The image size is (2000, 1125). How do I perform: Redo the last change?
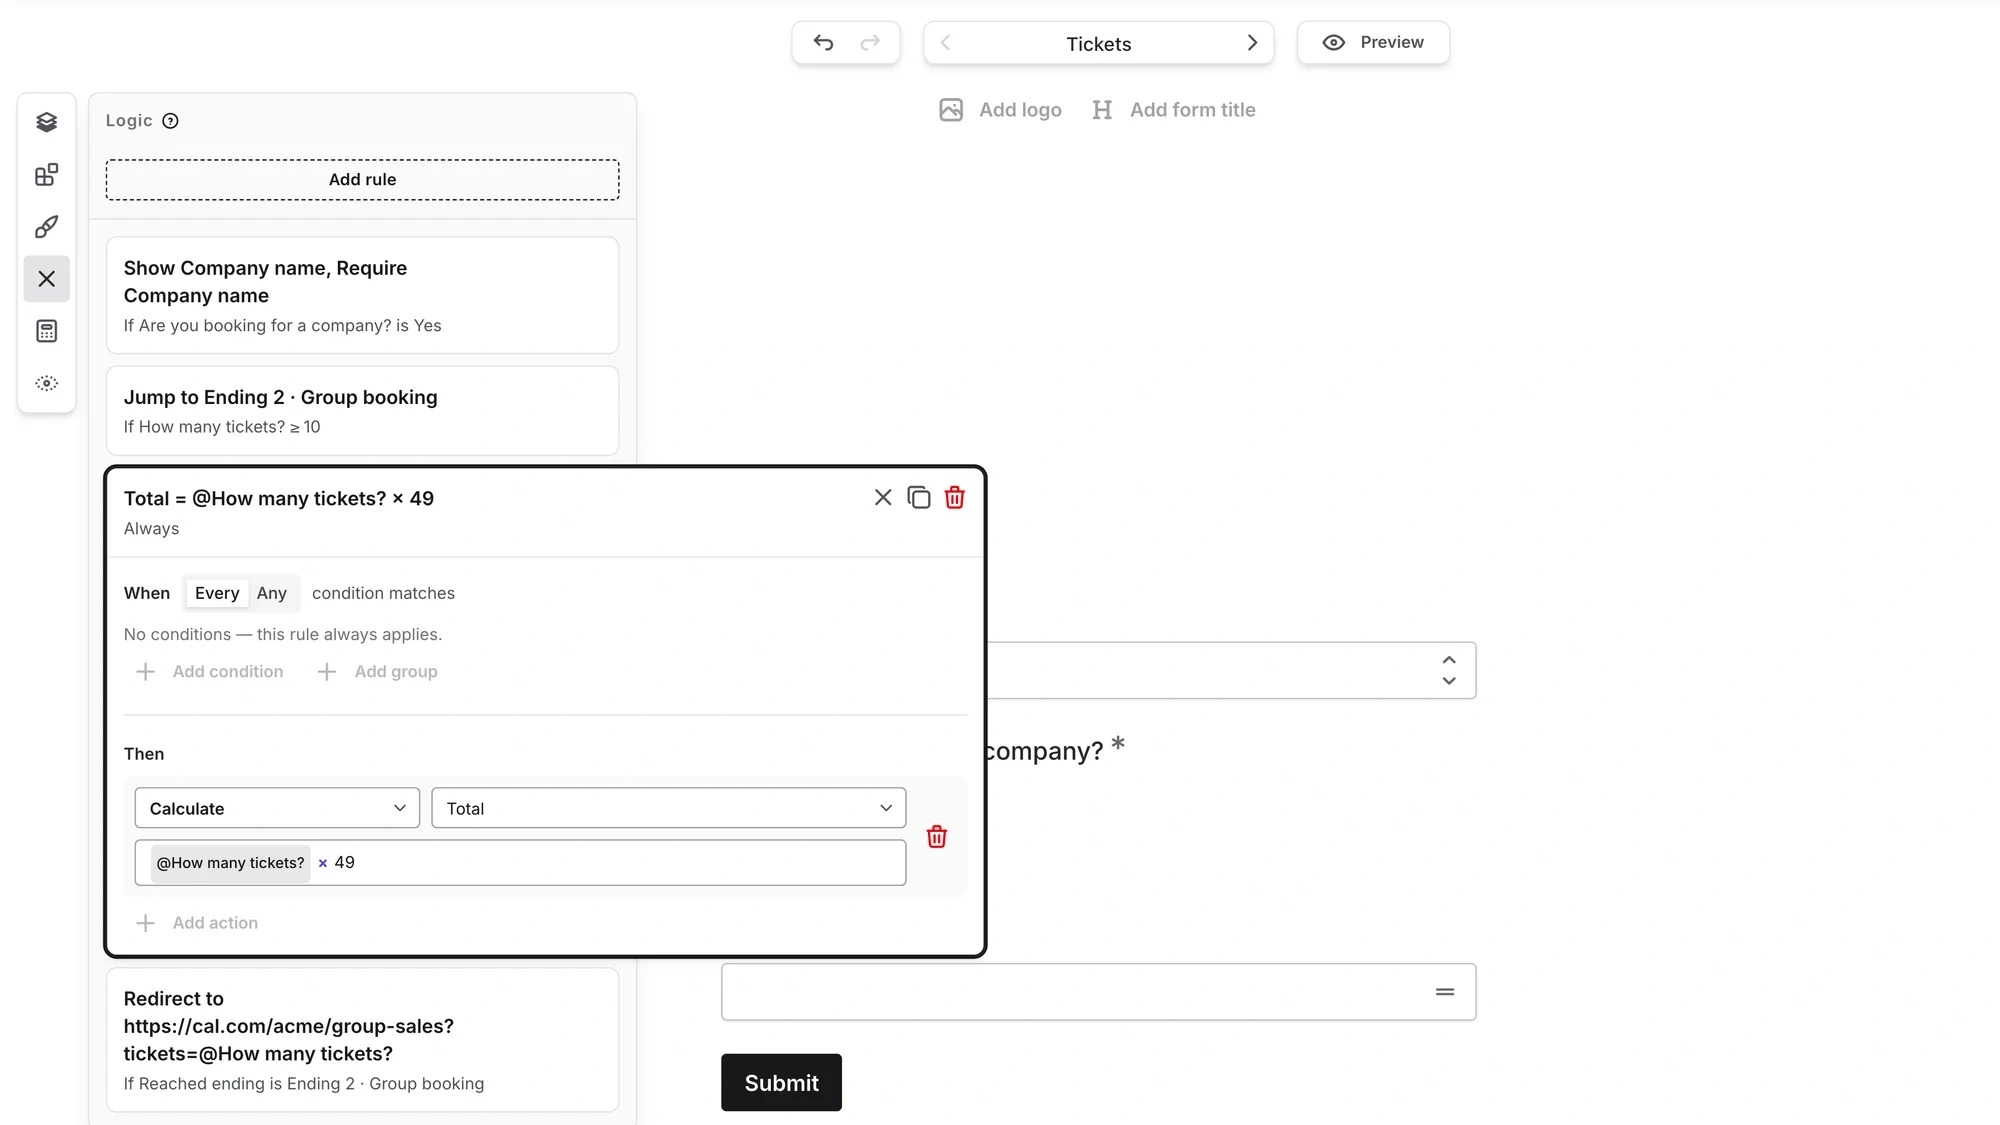coord(870,43)
